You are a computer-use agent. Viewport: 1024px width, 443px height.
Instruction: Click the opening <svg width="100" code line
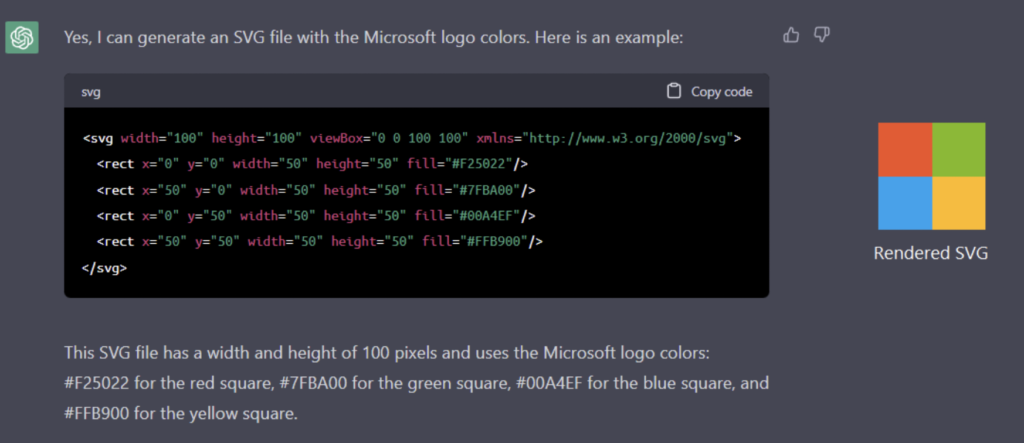(x=412, y=139)
